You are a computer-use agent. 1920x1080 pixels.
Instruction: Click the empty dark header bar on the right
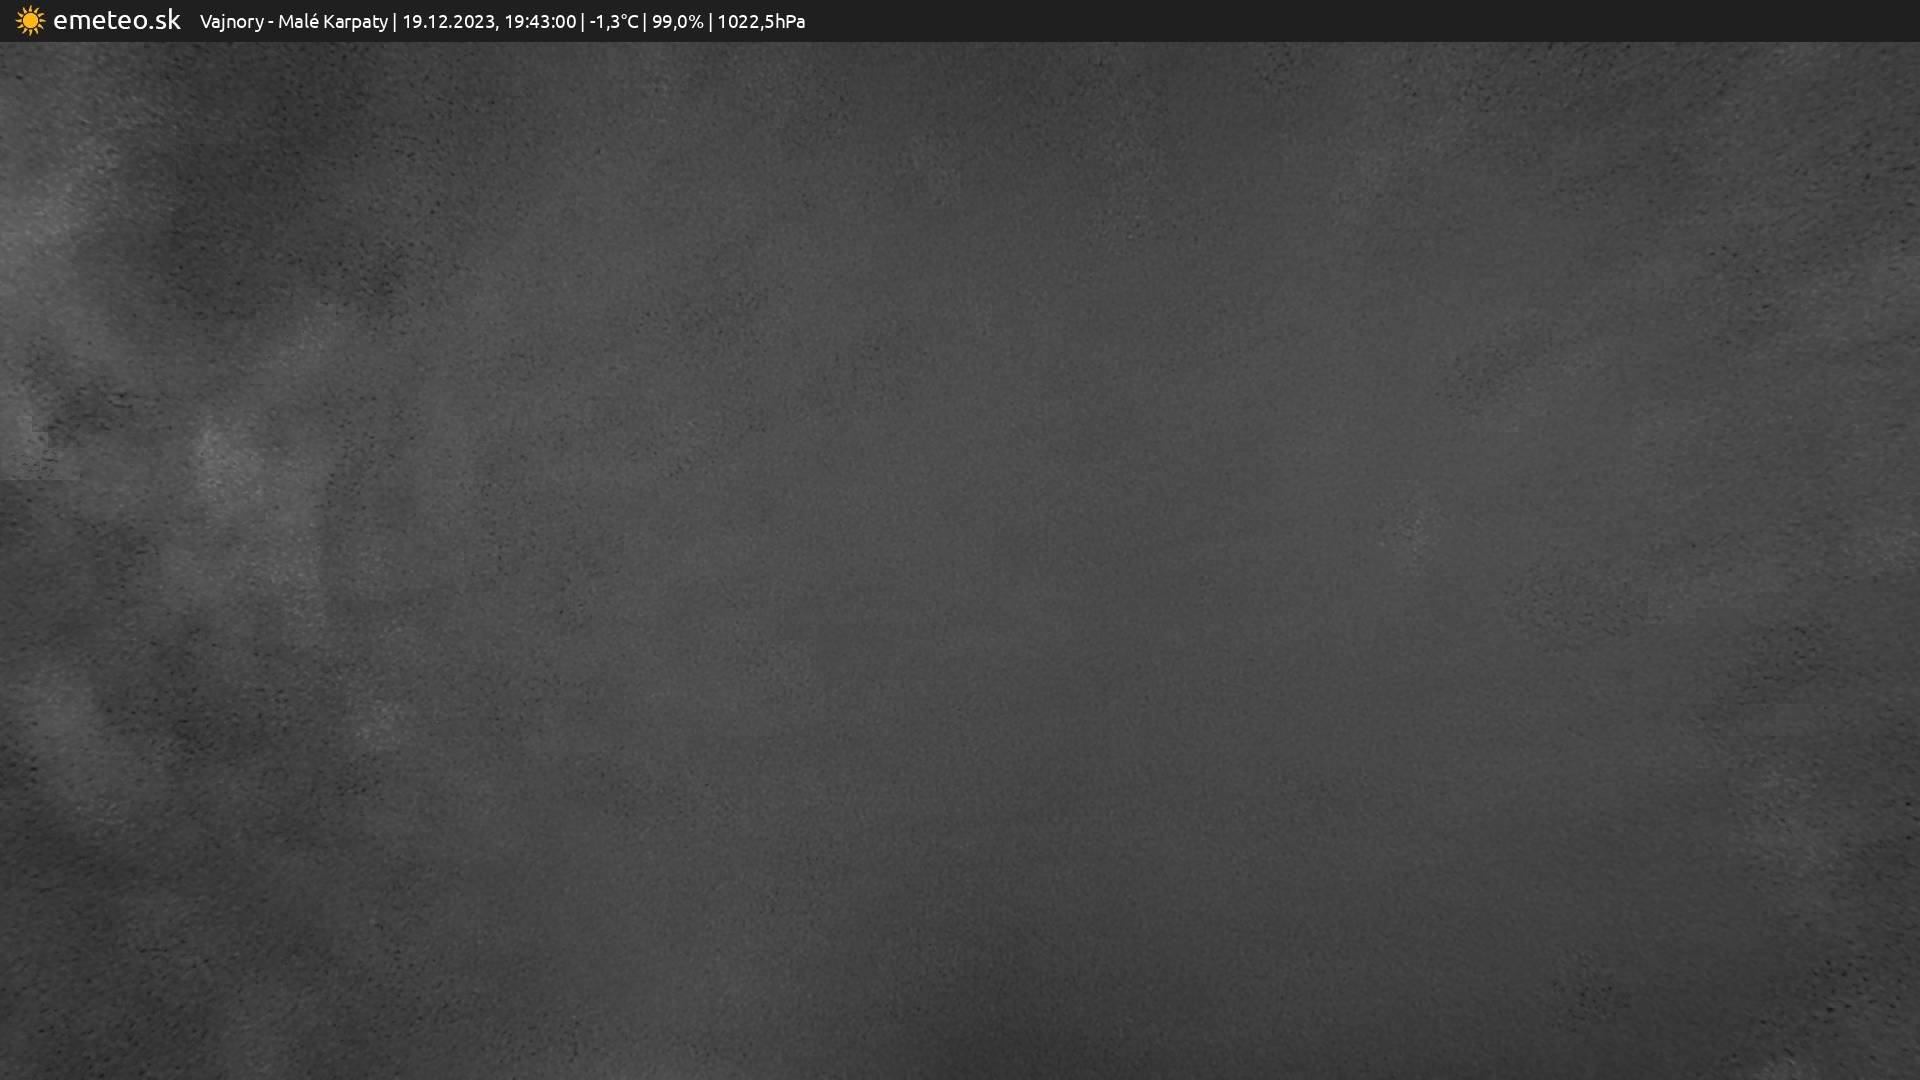pyautogui.click(x=1400, y=21)
